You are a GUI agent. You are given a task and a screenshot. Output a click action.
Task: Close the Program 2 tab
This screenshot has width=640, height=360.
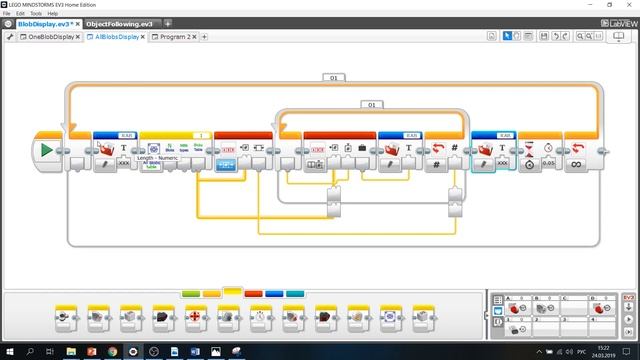195,37
